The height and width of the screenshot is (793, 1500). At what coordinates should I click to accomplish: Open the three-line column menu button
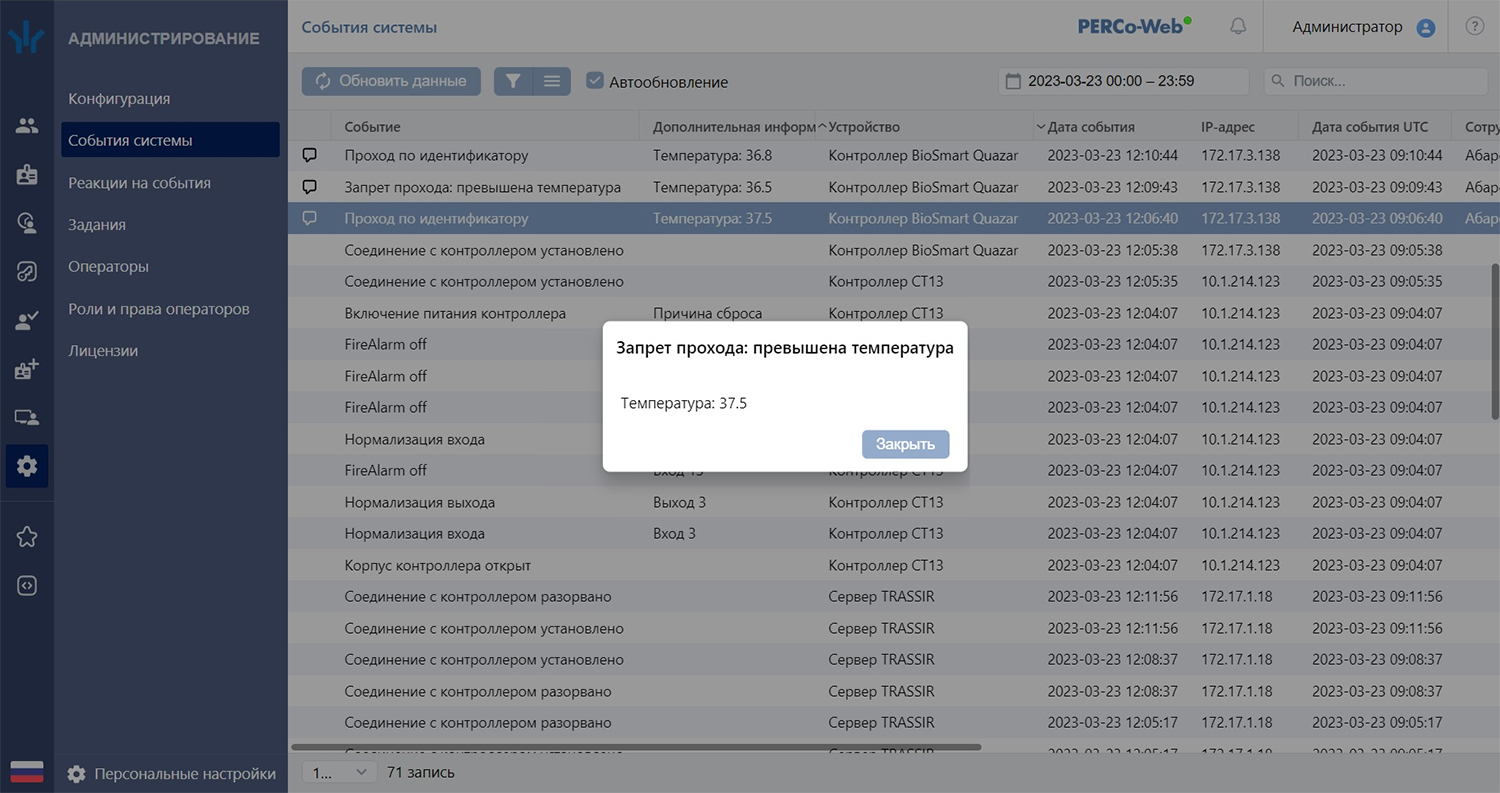click(551, 81)
